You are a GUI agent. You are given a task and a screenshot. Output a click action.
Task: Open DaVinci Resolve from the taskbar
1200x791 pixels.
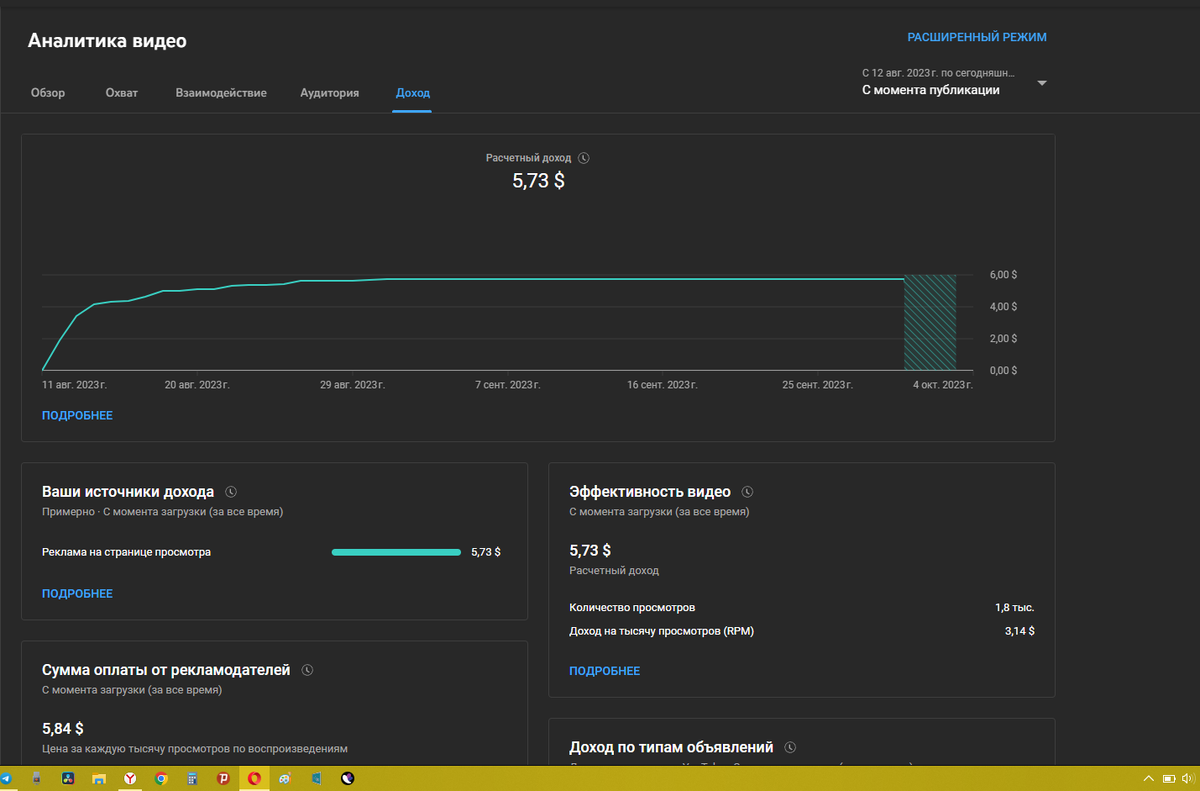pyautogui.click(x=68, y=778)
